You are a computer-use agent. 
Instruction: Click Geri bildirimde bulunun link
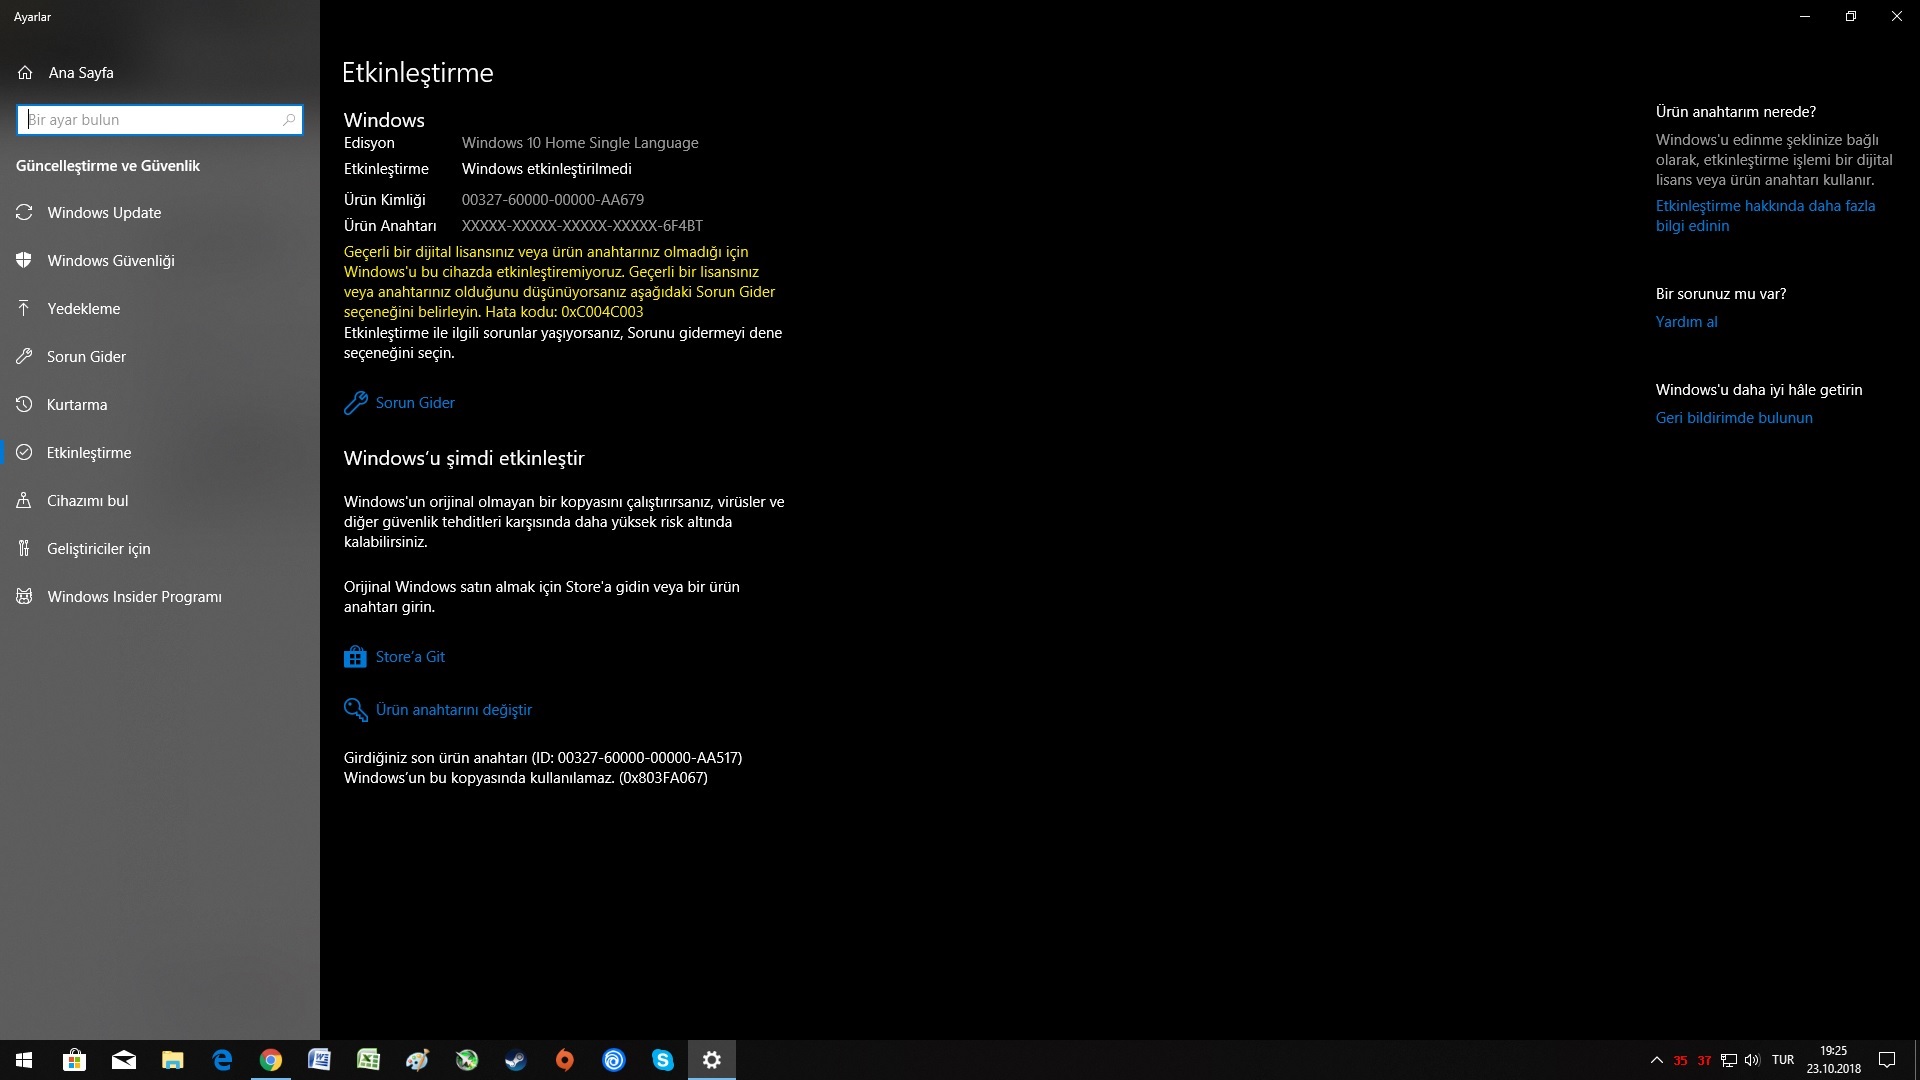[x=1734, y=418]
